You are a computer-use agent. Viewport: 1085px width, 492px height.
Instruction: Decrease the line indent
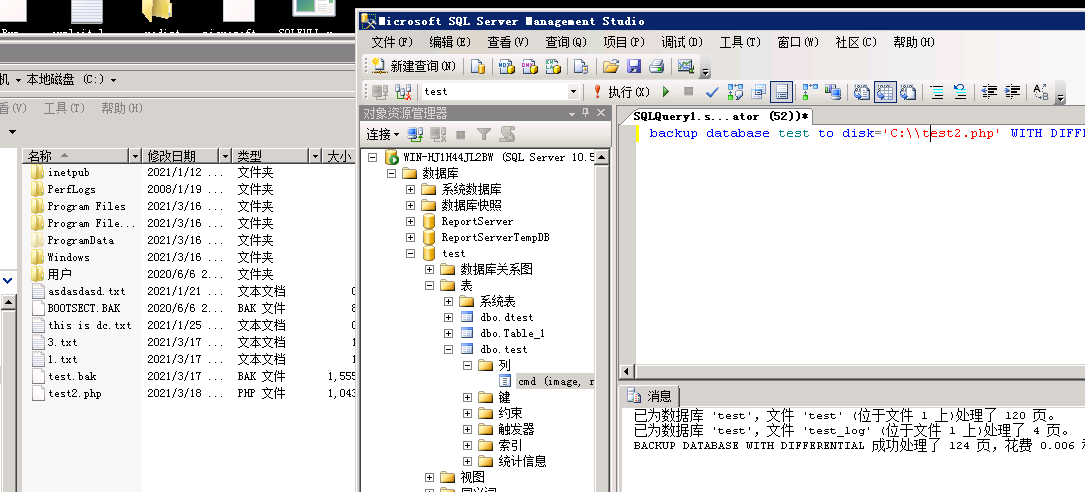point(990,91)
